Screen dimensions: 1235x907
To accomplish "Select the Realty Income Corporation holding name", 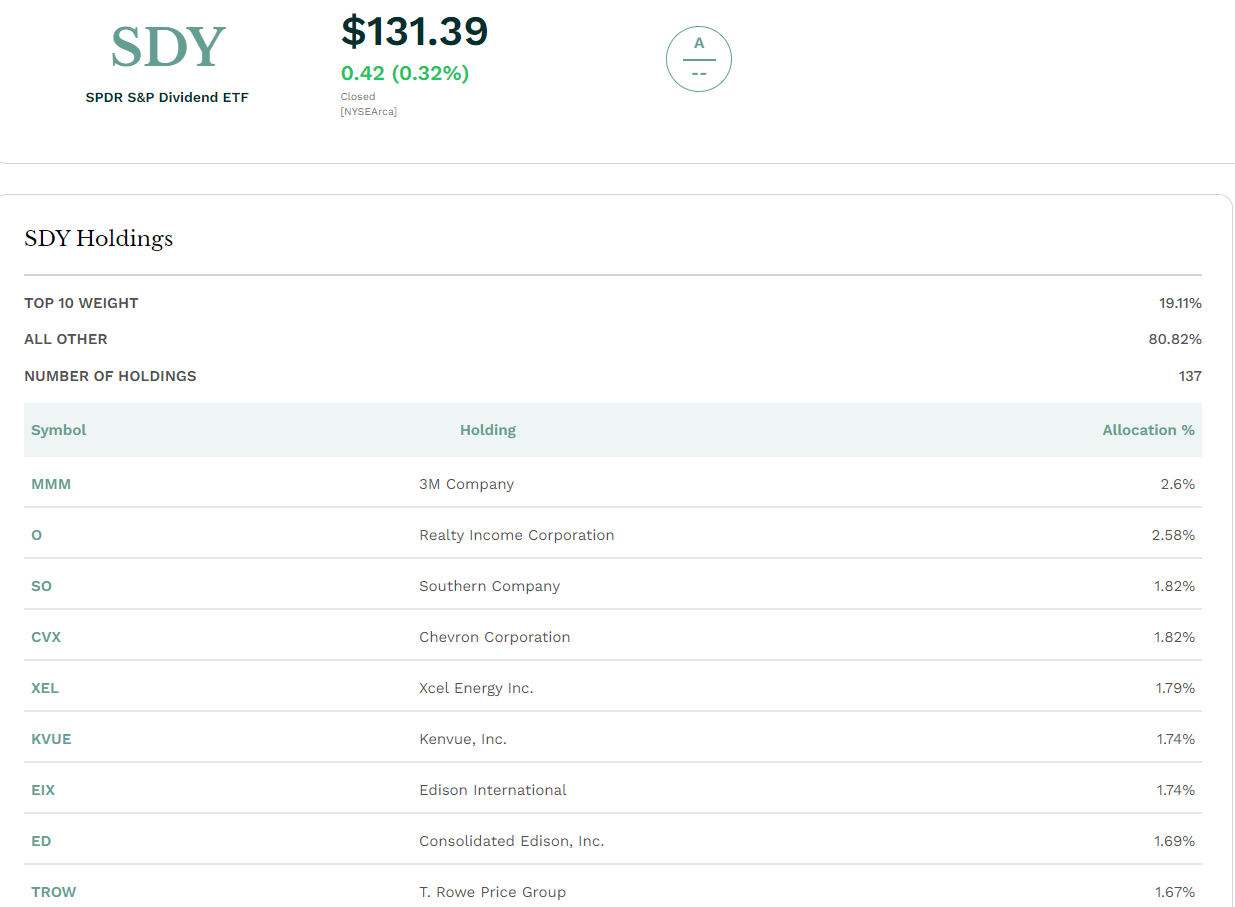I will point(517,535).
